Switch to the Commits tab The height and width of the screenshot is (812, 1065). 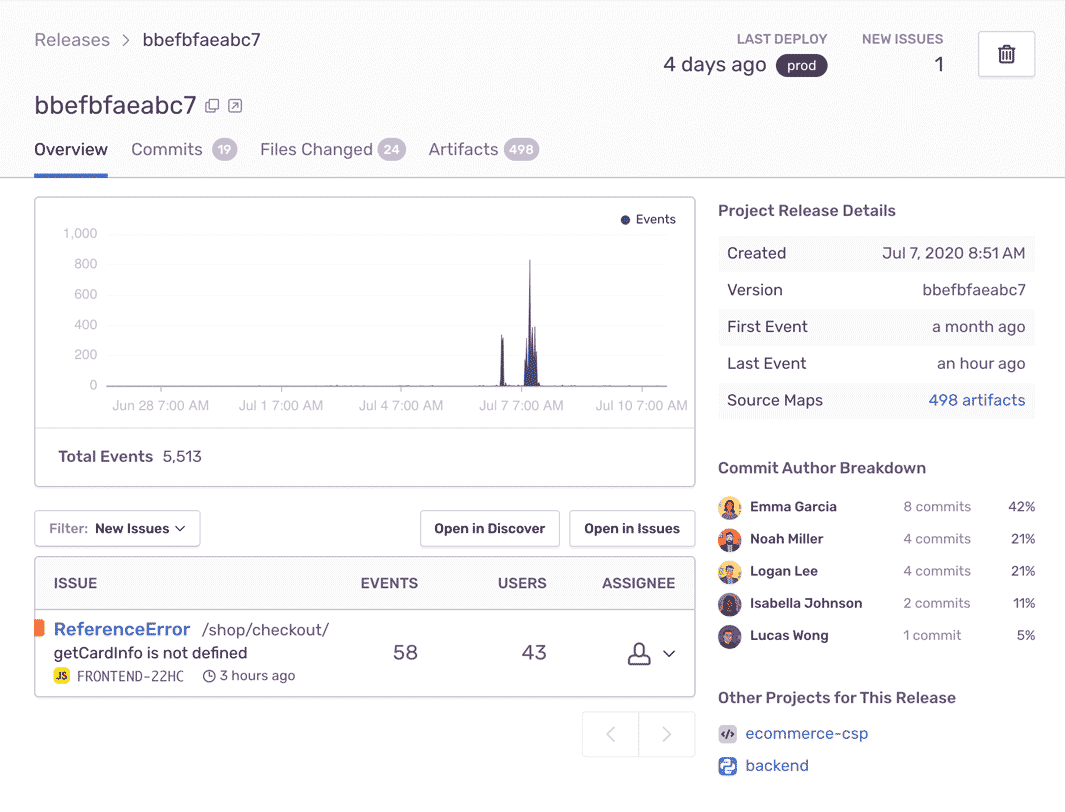pos(166,149)
